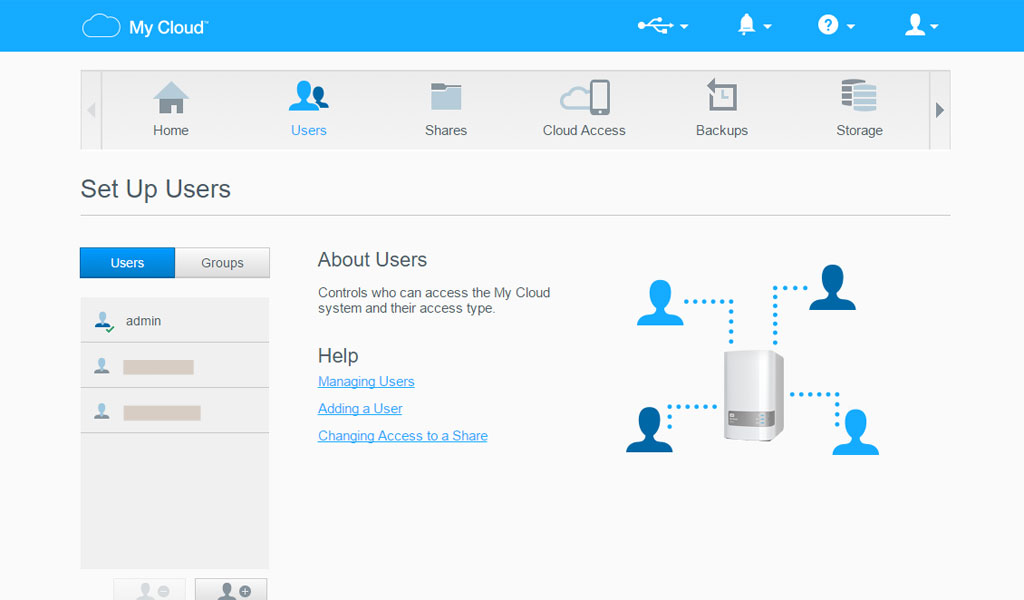Select the first redacted user below admin
1024x600 pixels.
[174, 366]
